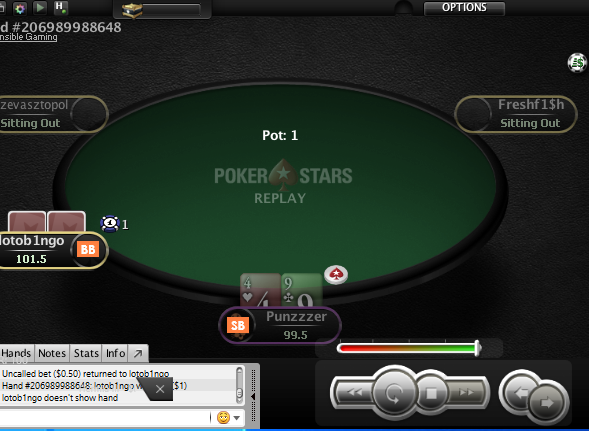Image resolution: width=589 pixels, height=431 pixels.
Task: Click the cashier chip icon at top right
Action: 577,63
